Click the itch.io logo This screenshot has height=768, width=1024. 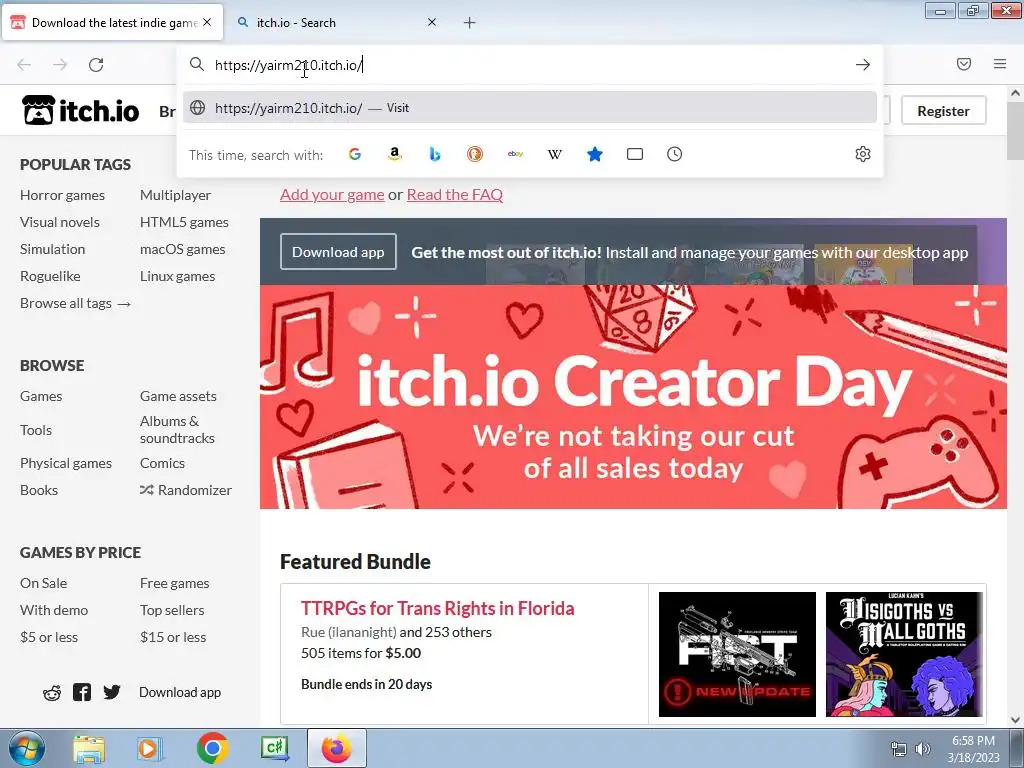80,110
